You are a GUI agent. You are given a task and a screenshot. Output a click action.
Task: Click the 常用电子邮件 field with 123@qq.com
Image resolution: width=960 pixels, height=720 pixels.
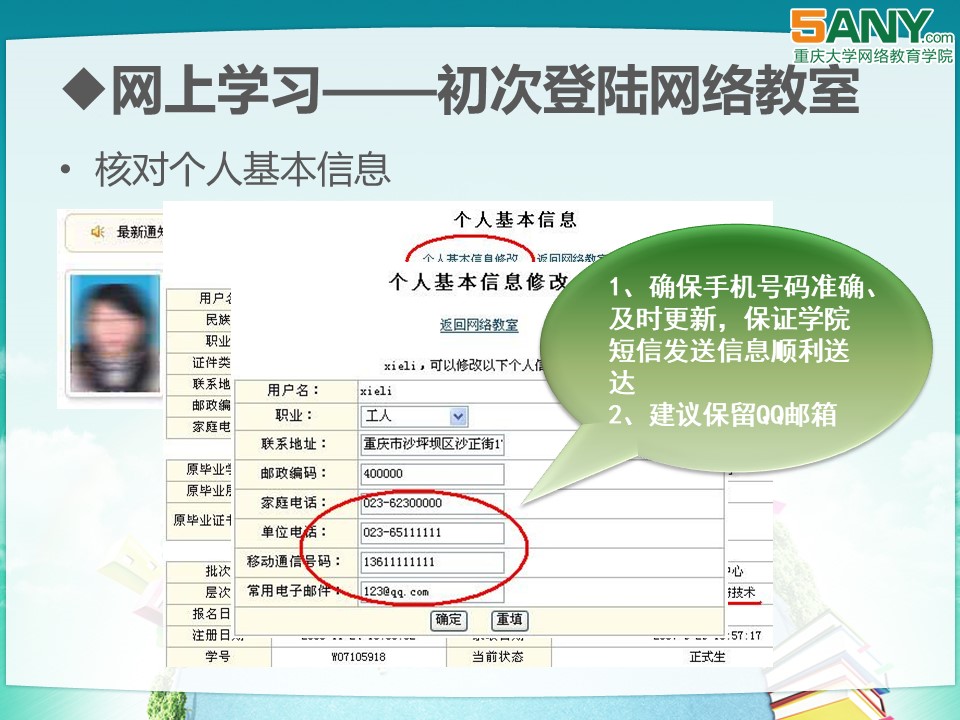point(432,591)
